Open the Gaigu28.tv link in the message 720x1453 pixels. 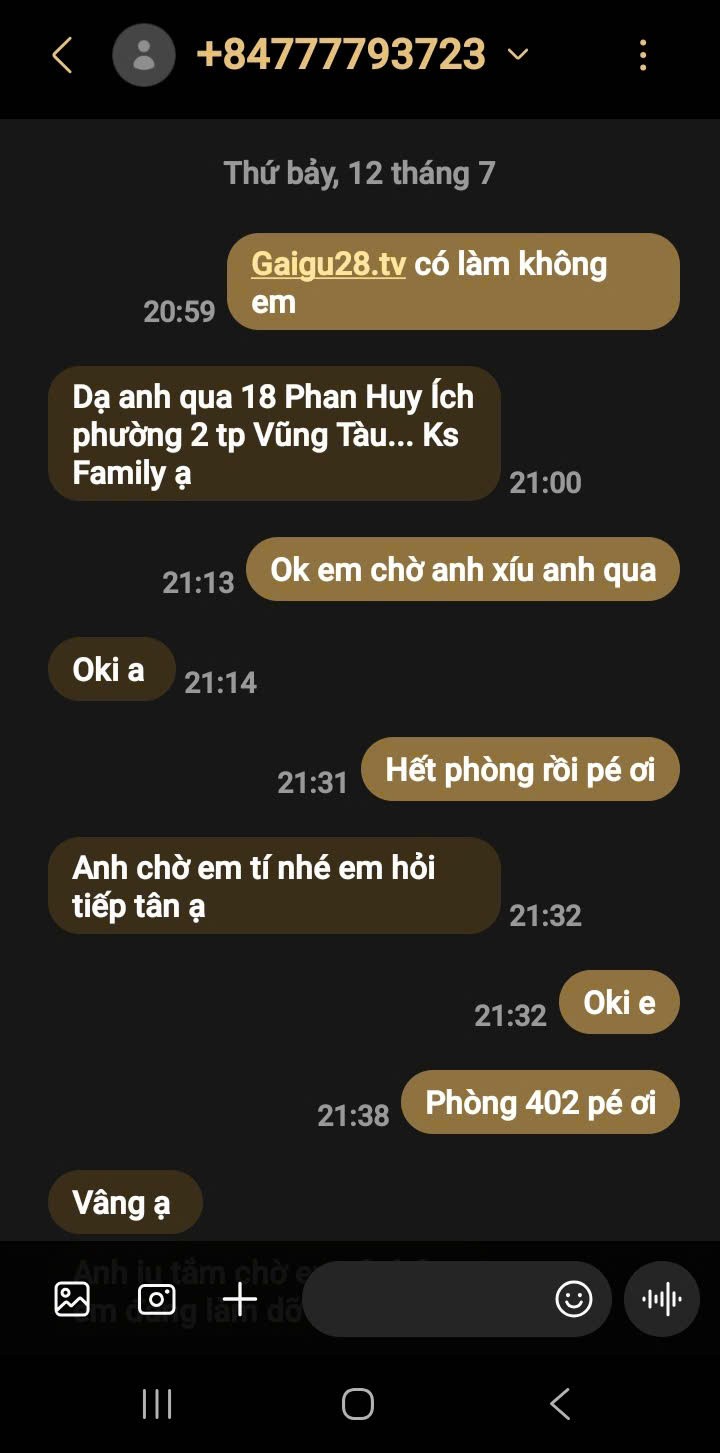pyautogui.click(x=328, y=264)
